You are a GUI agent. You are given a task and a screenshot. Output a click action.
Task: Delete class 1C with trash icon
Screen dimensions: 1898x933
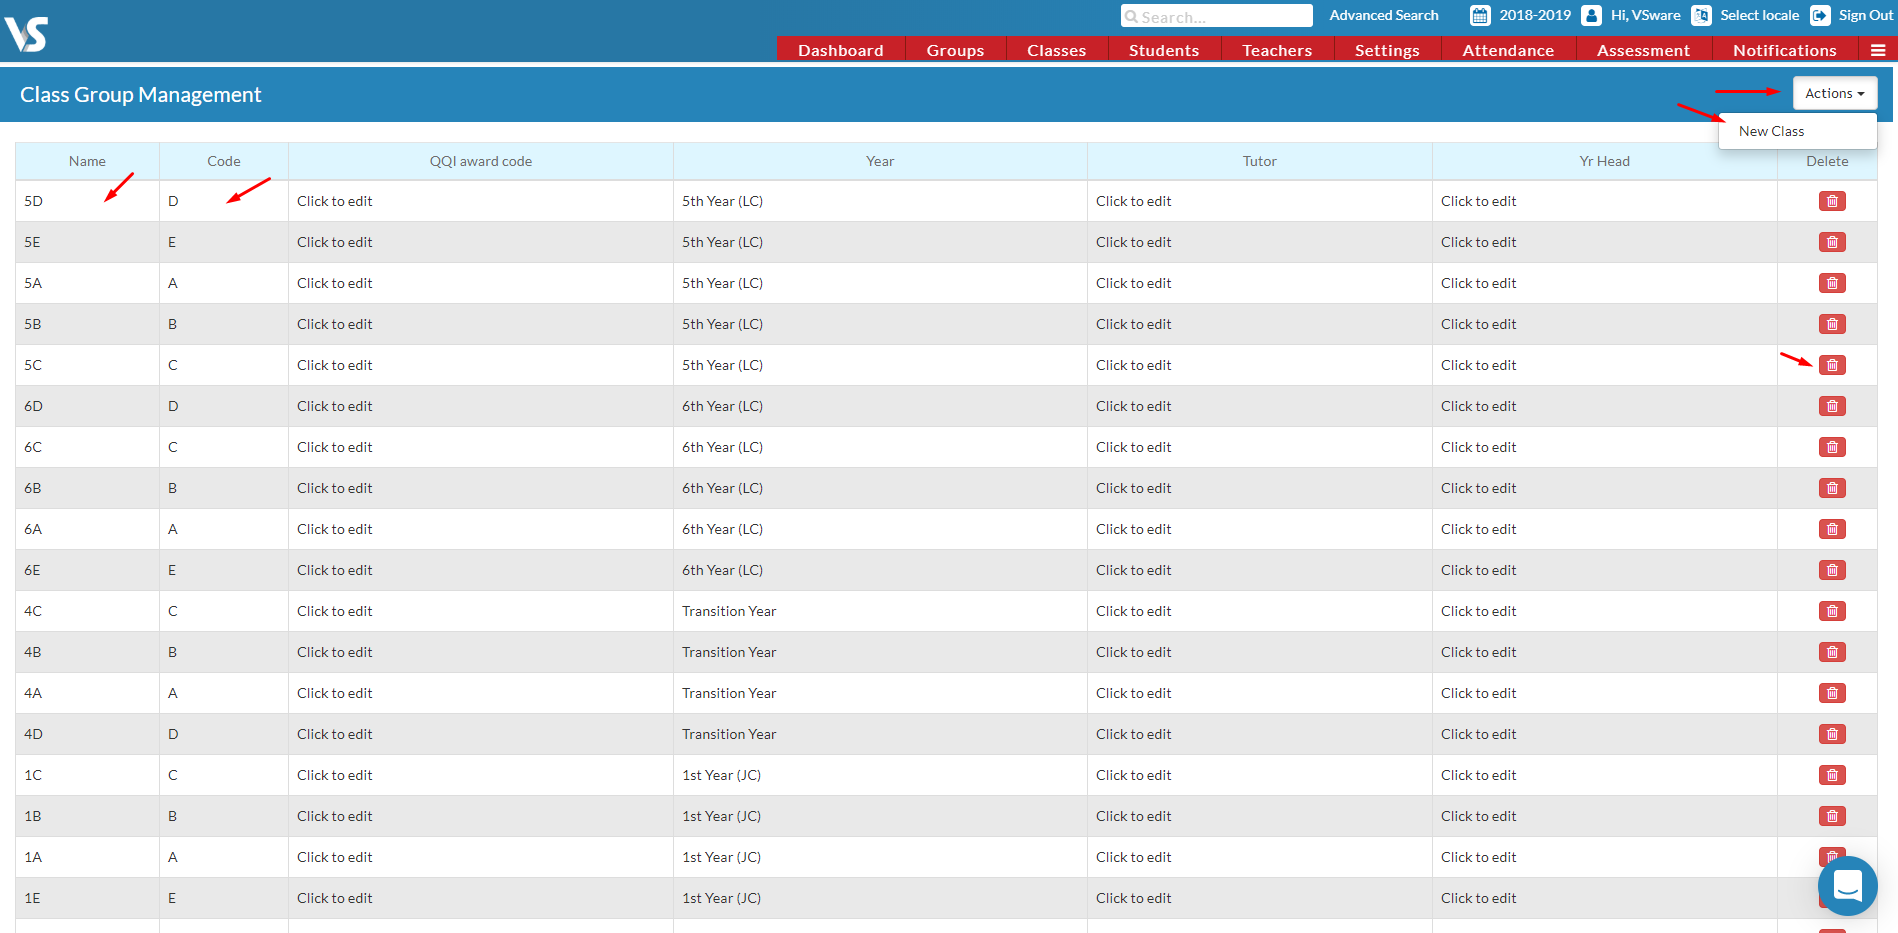tap(1832, 775)
